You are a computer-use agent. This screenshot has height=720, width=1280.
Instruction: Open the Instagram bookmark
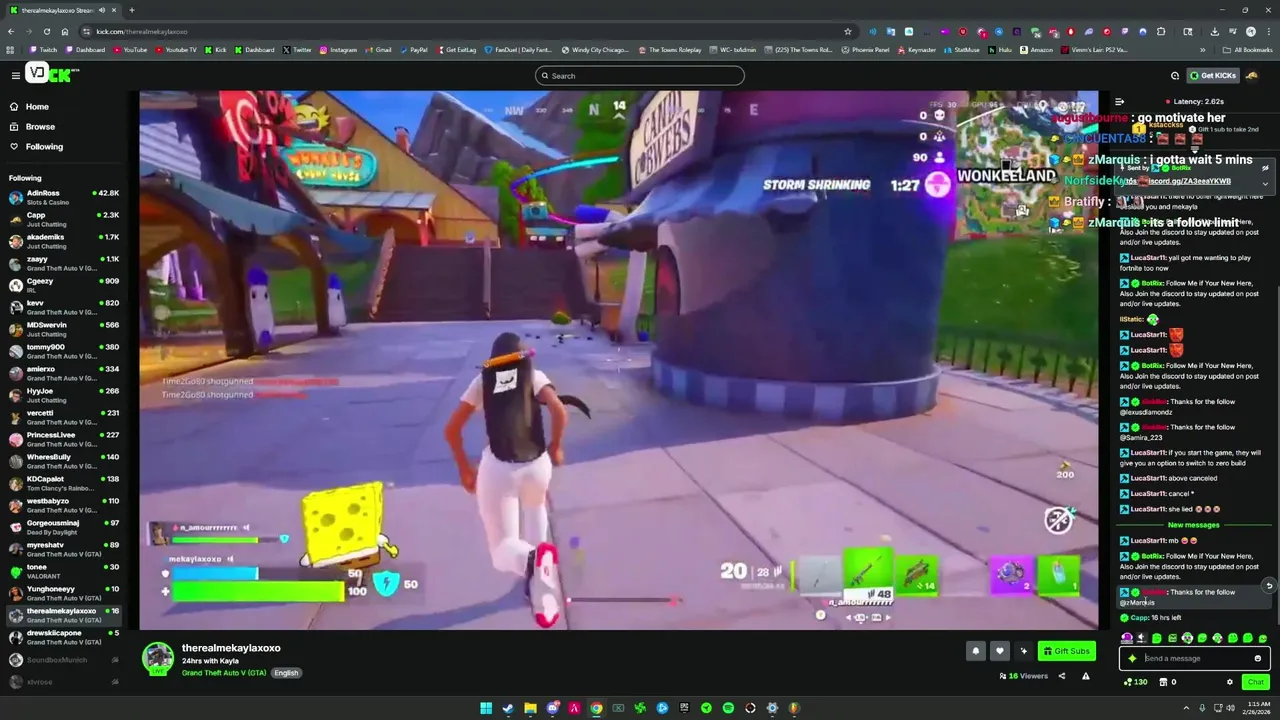click(338, 49)
